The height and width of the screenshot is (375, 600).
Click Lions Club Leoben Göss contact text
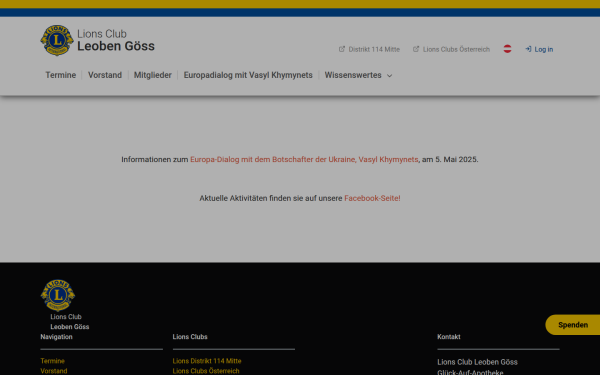[477, 362]
